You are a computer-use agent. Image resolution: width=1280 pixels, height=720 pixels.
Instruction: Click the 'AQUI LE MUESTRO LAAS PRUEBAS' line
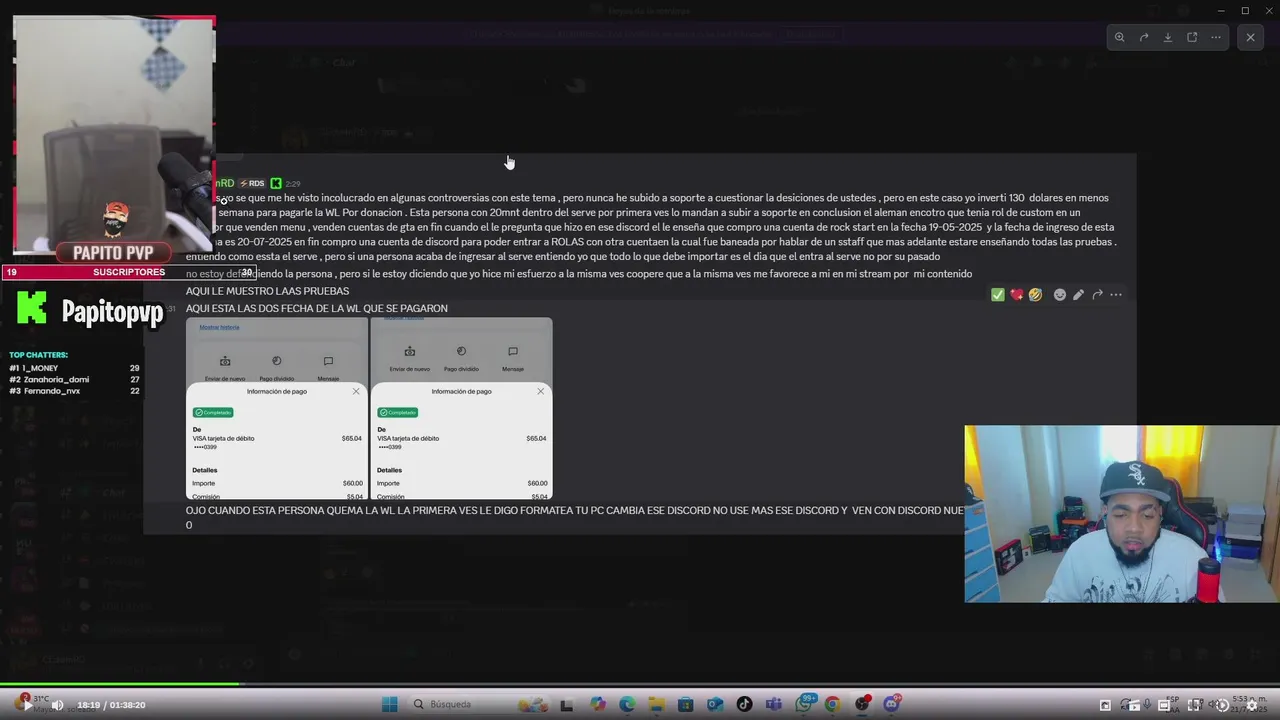pos(267,291)
